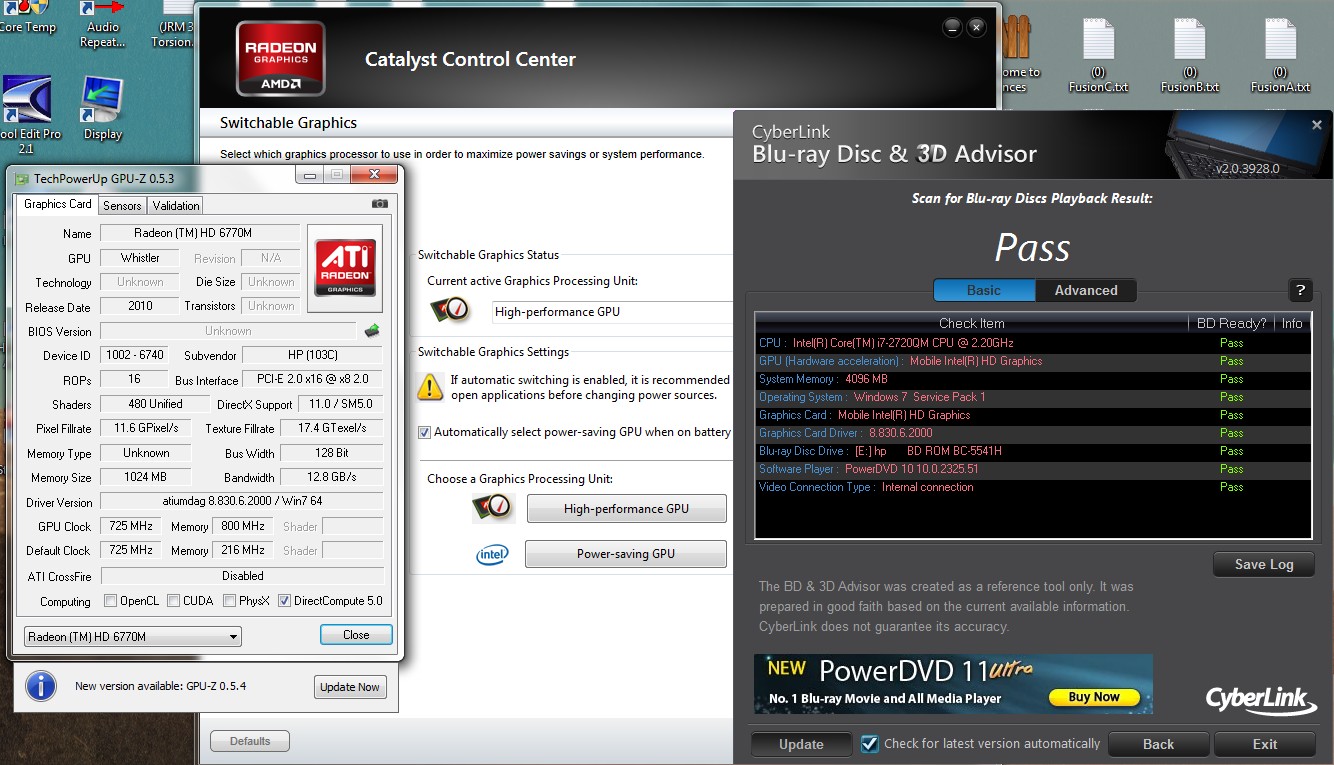The height and width of the screenshot is (765, 1334).
Task: Click the Info column header in Advisor table
Action: click(x=1292, y=323)
